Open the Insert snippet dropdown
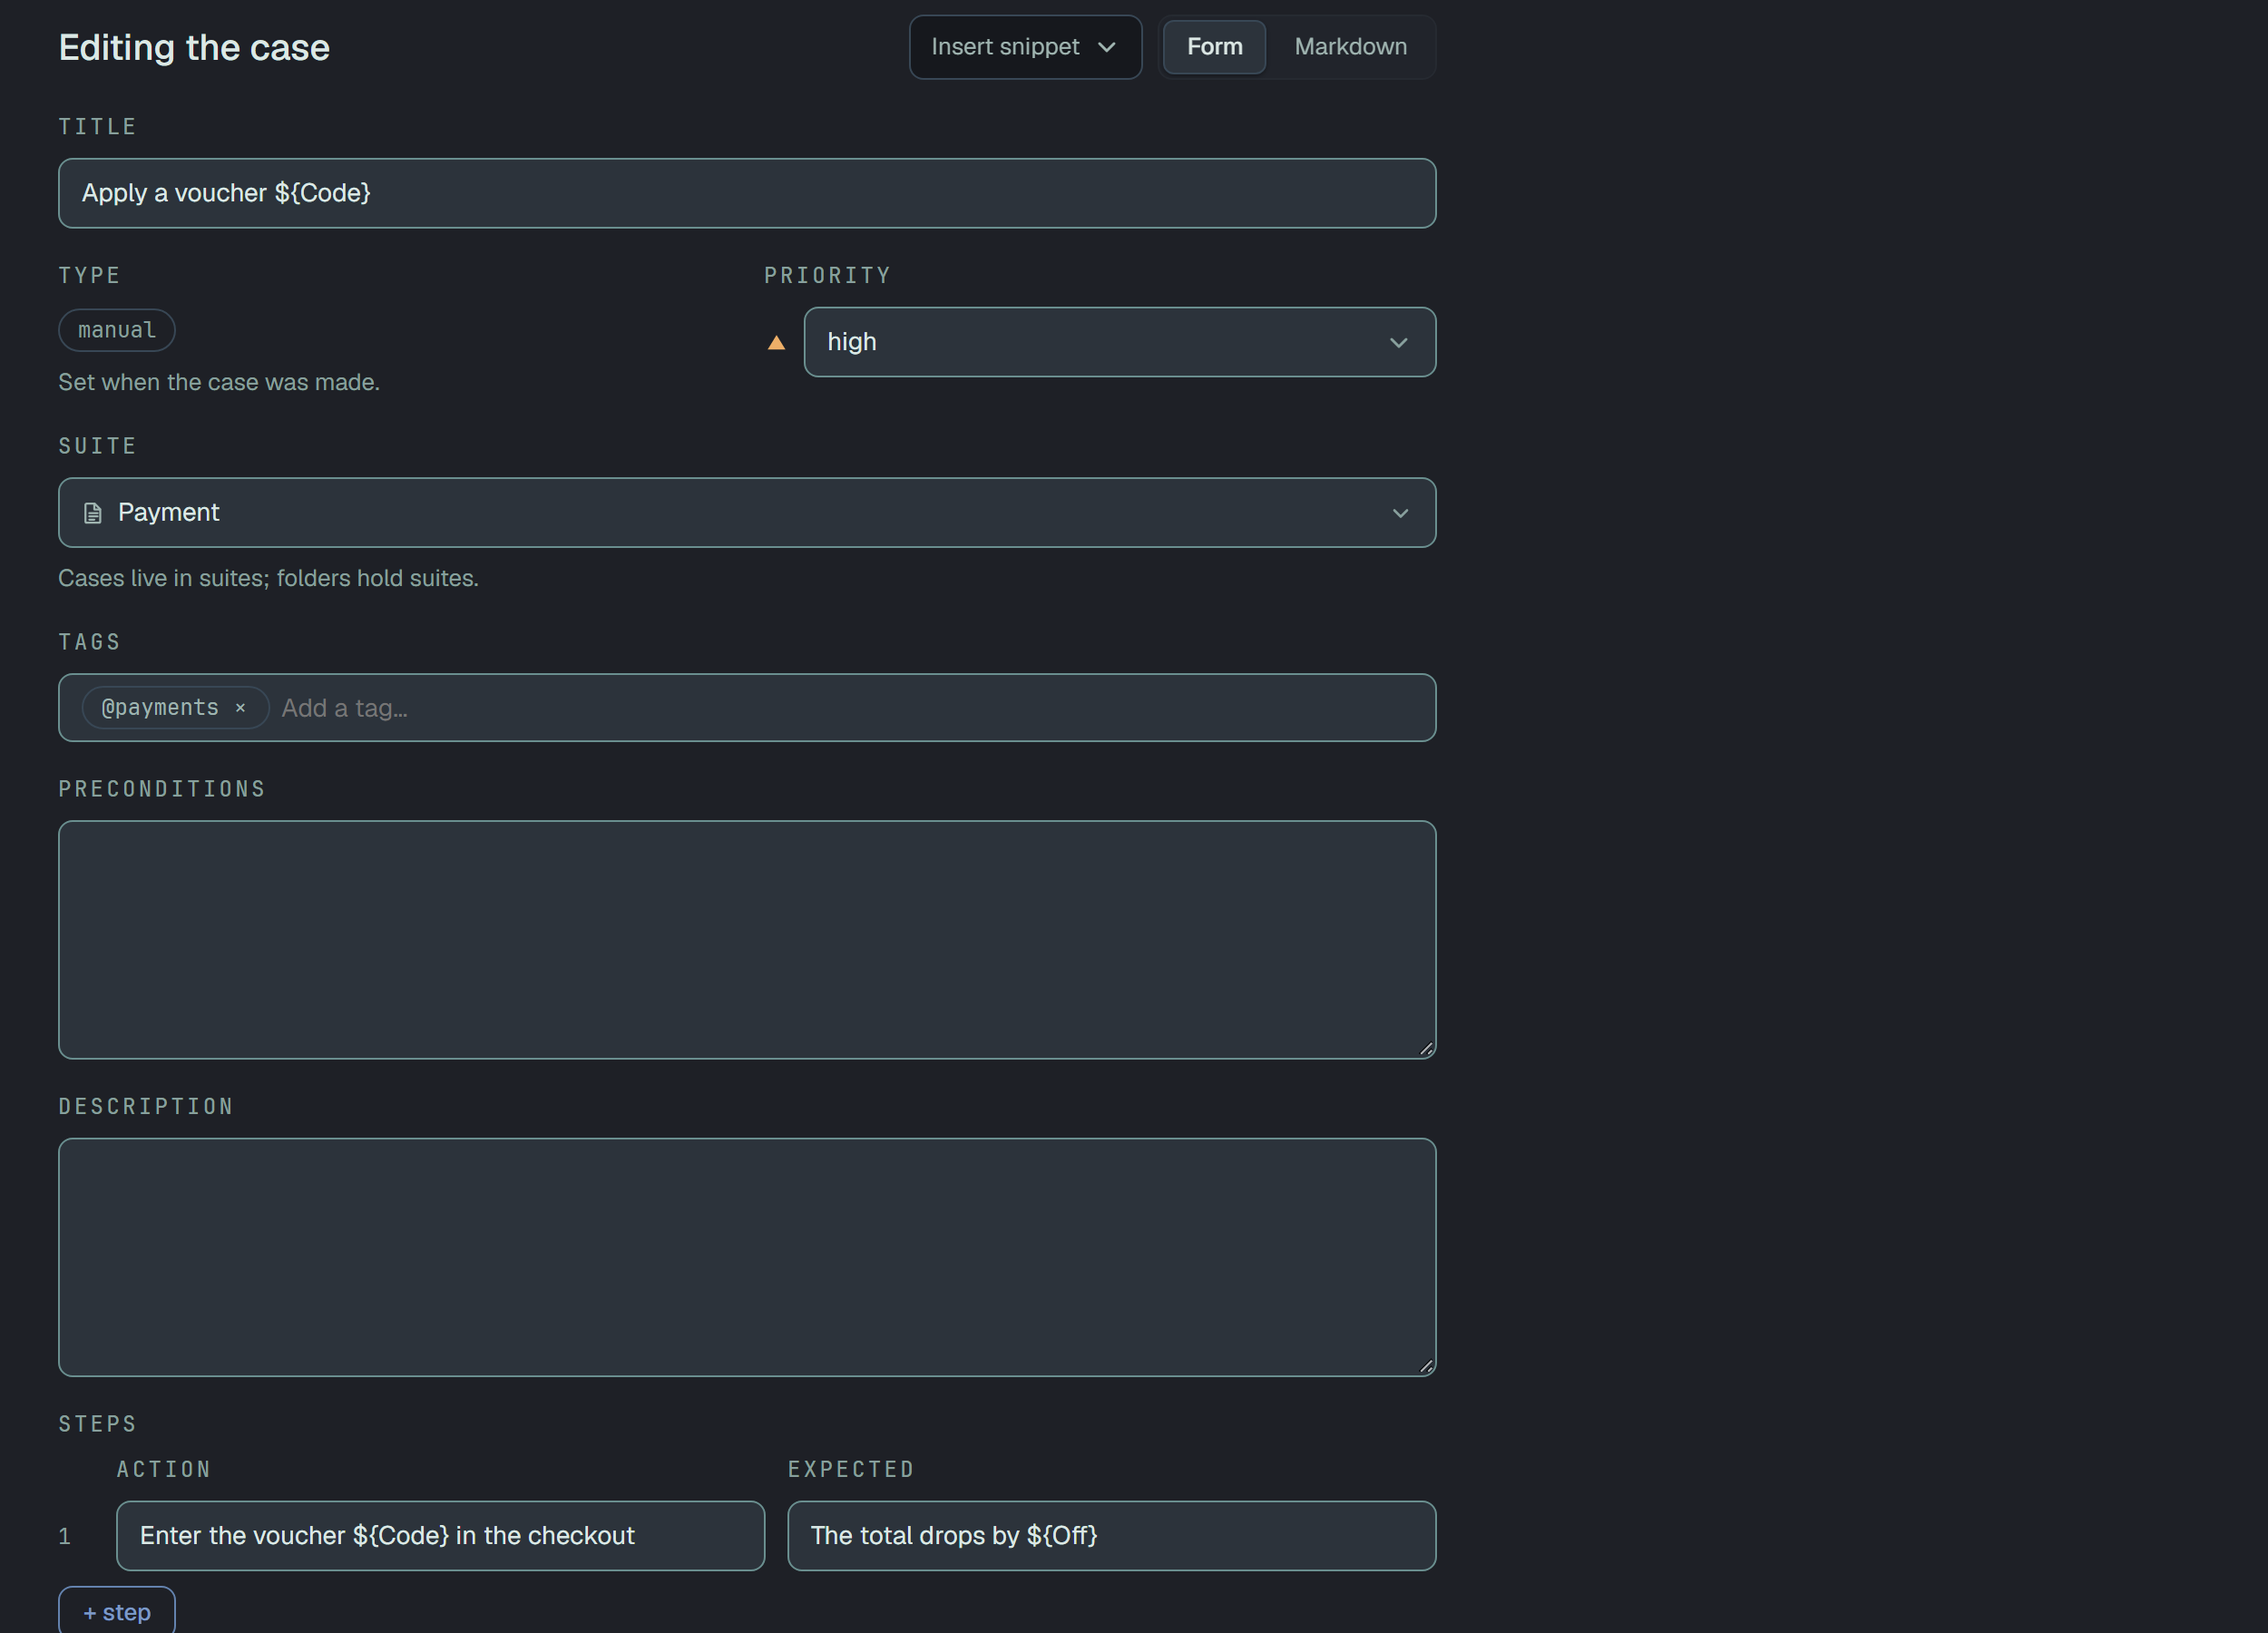 pos(1025,47)
